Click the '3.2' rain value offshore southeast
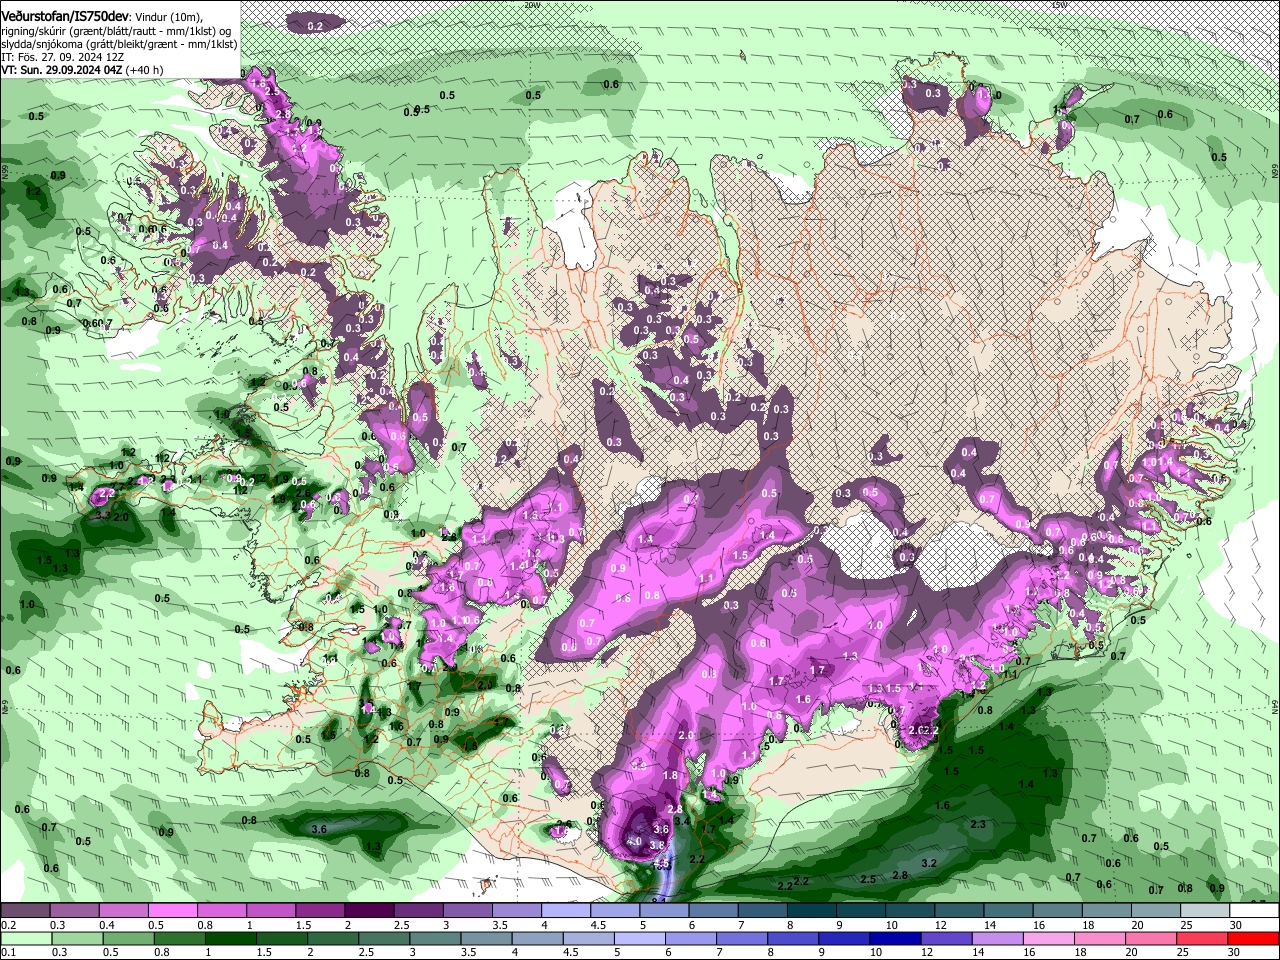 pos(928,863)
